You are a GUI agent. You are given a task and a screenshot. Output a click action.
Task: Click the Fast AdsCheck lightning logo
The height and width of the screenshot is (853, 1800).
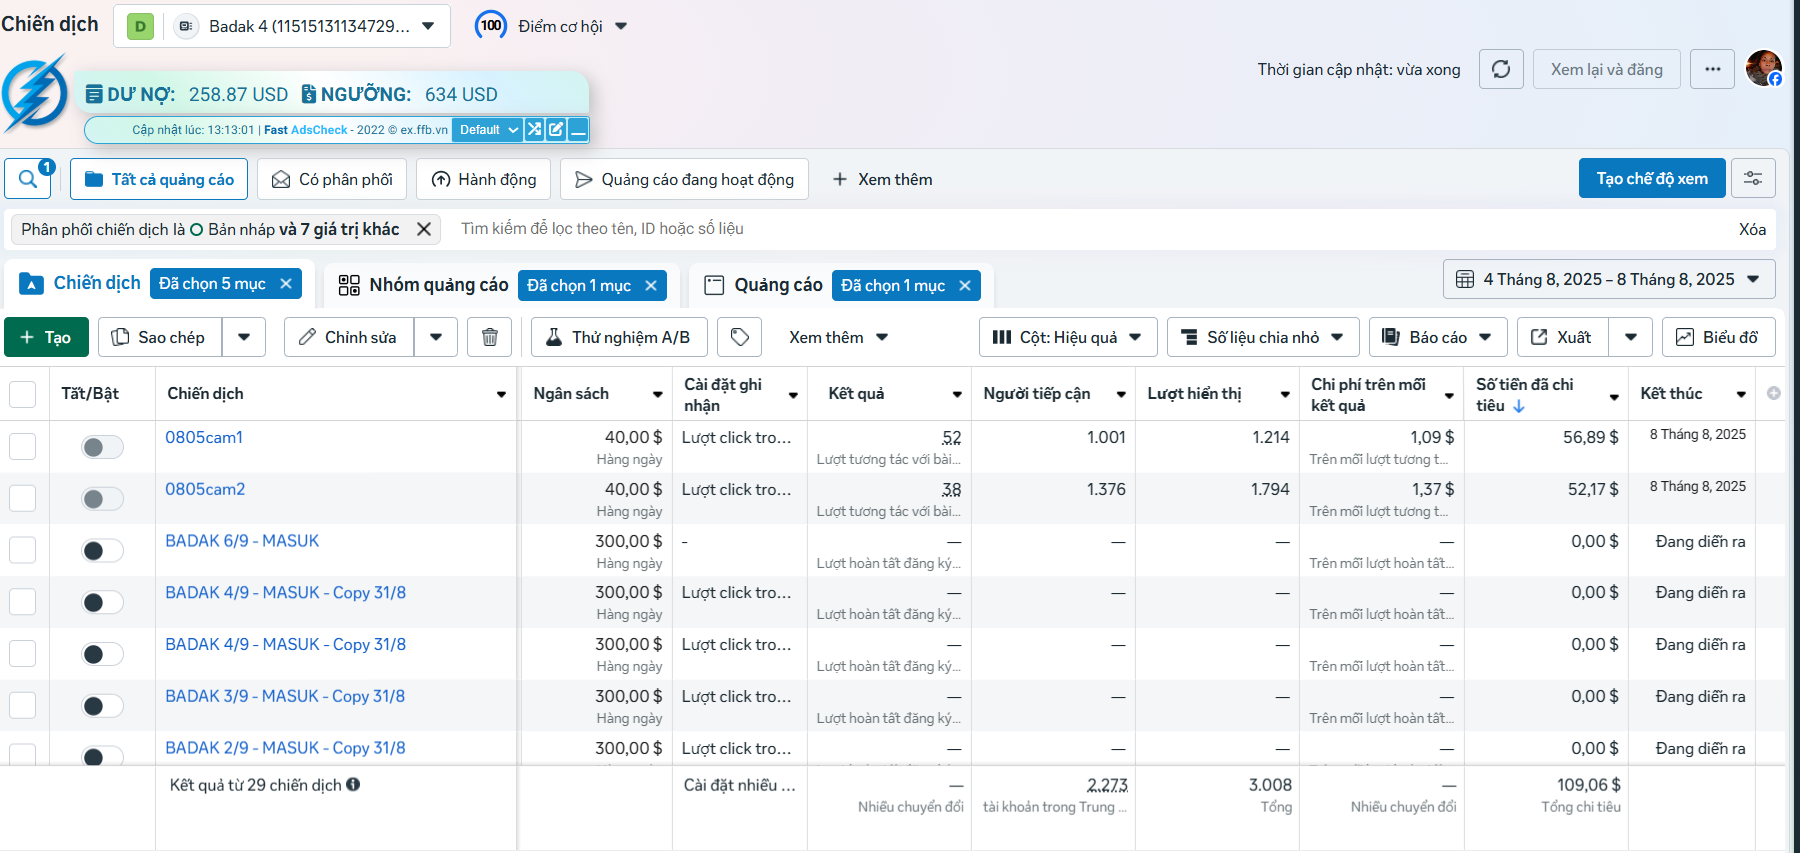point(35,94)
